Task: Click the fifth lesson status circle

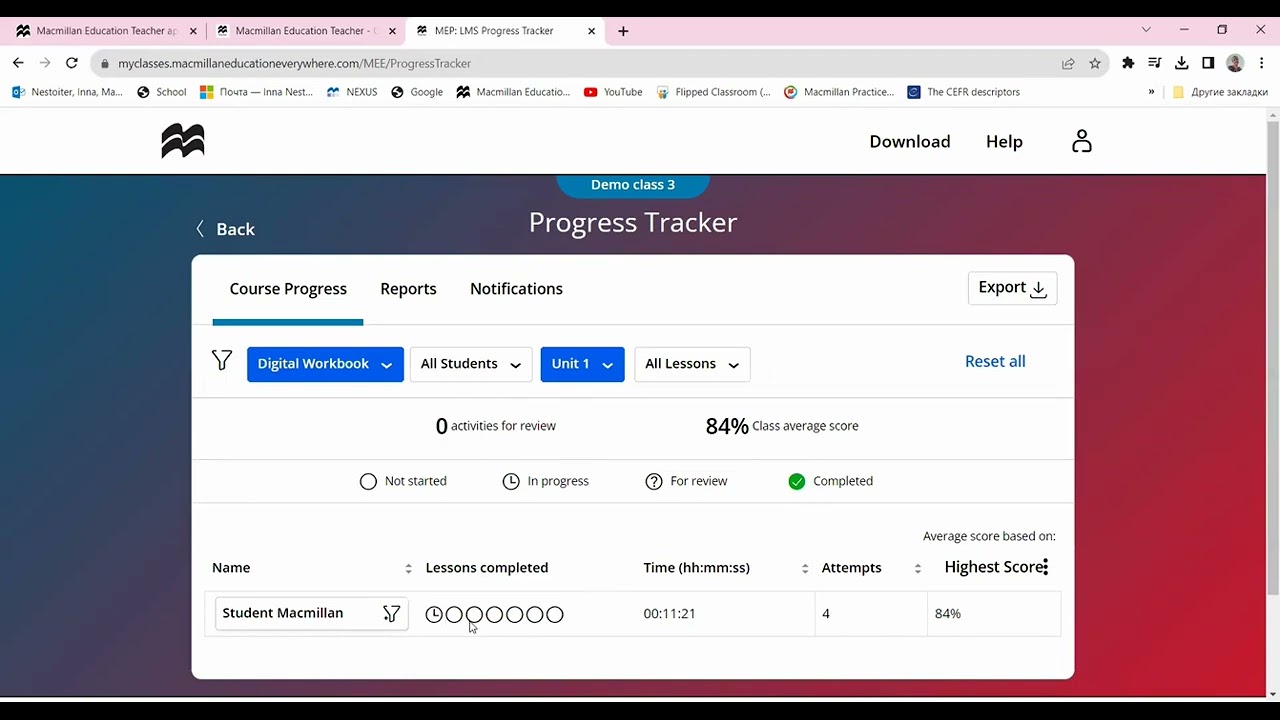Action: (x=514, y=614)
